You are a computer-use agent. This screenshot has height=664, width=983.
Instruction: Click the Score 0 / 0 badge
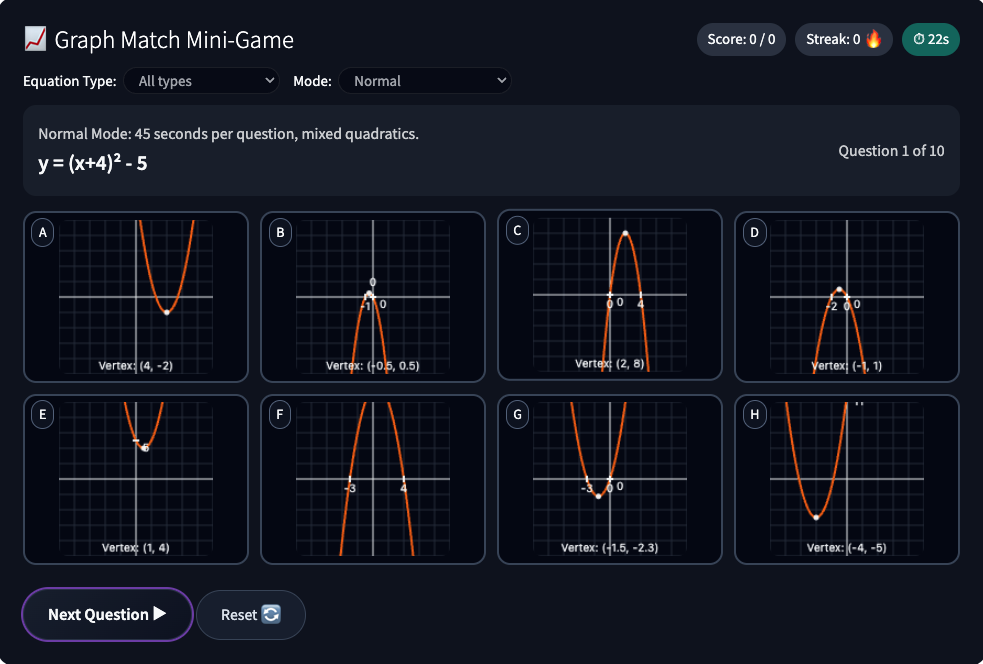(x=741, y=40)
